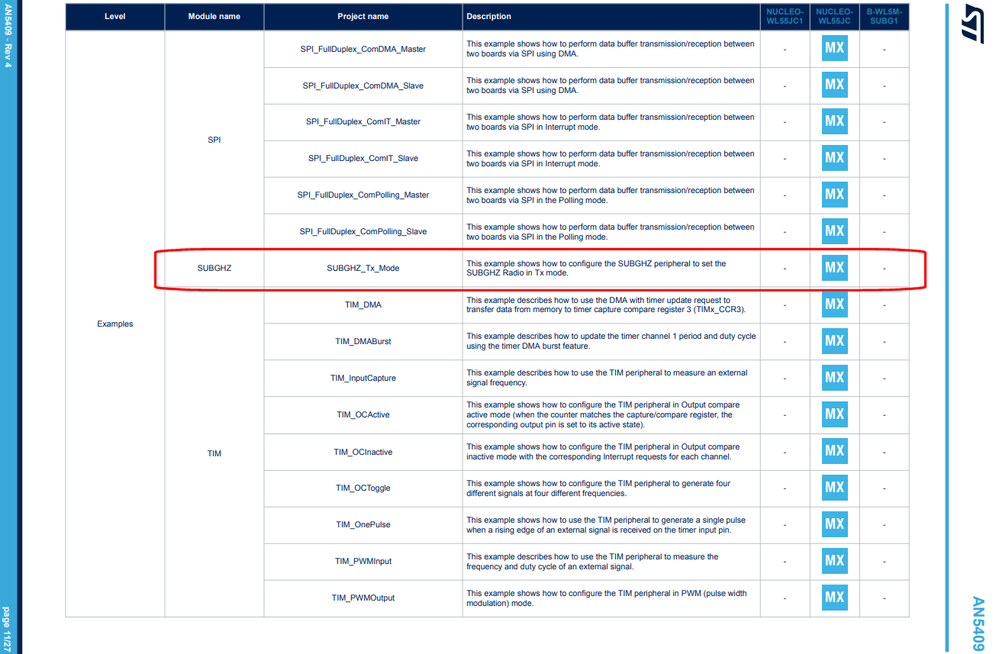The height and width of the screenshot is (654, 999).
Task: Click the TIM_OCActive description text
Action: point(603,415)
